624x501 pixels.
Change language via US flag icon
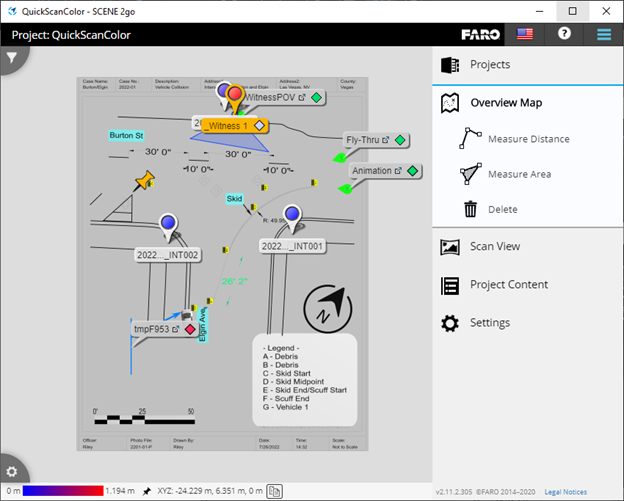pos(525,34)
